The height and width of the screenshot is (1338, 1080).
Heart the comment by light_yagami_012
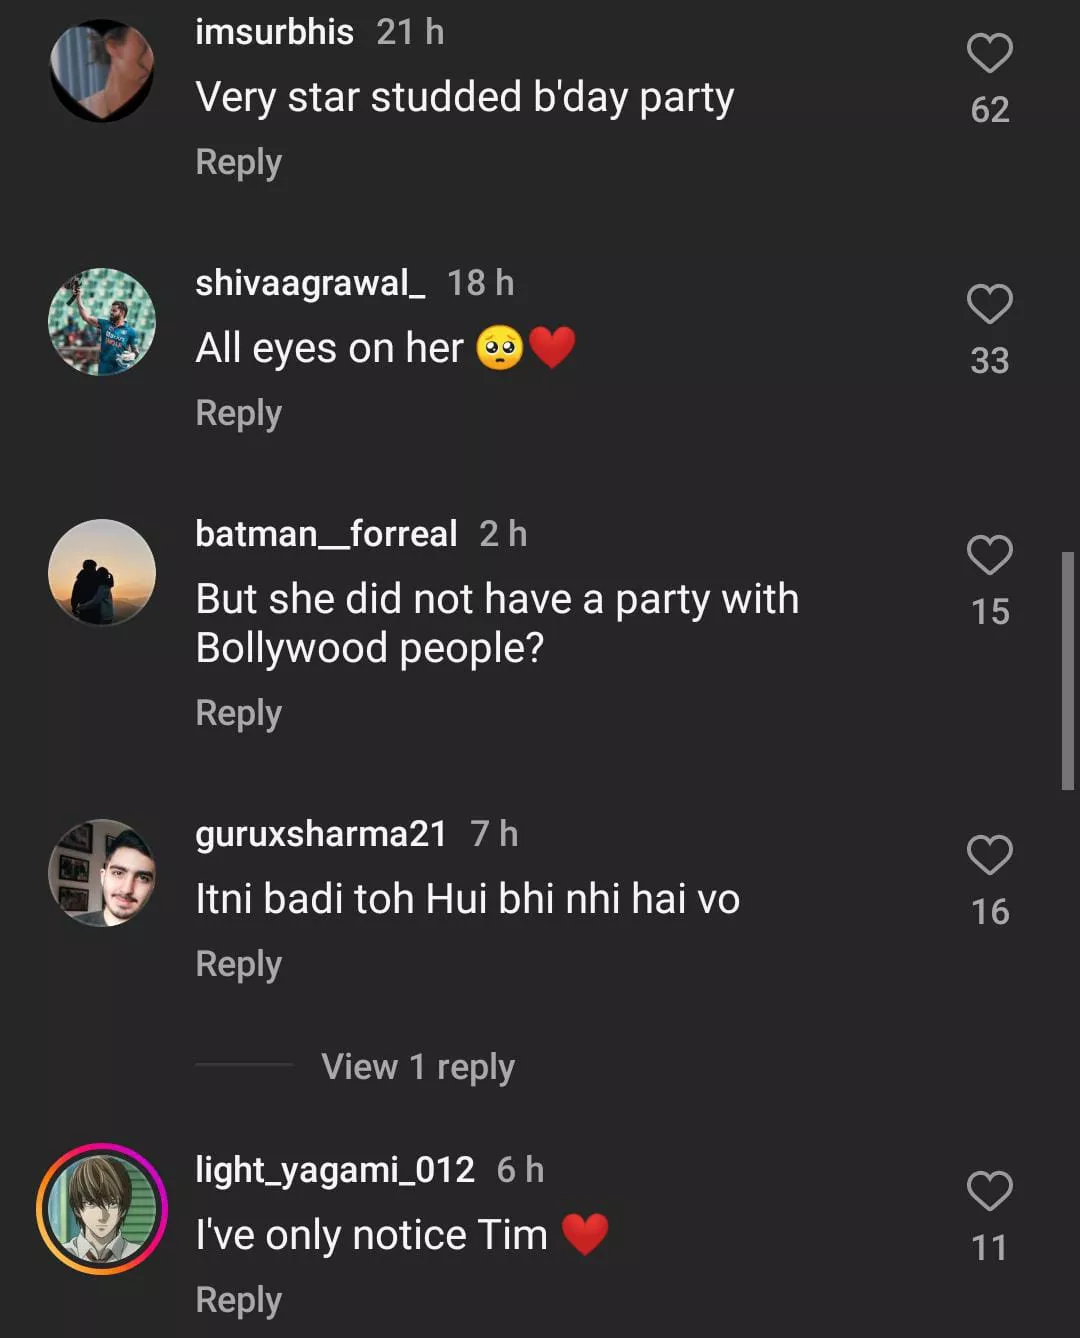(989, 1191)
